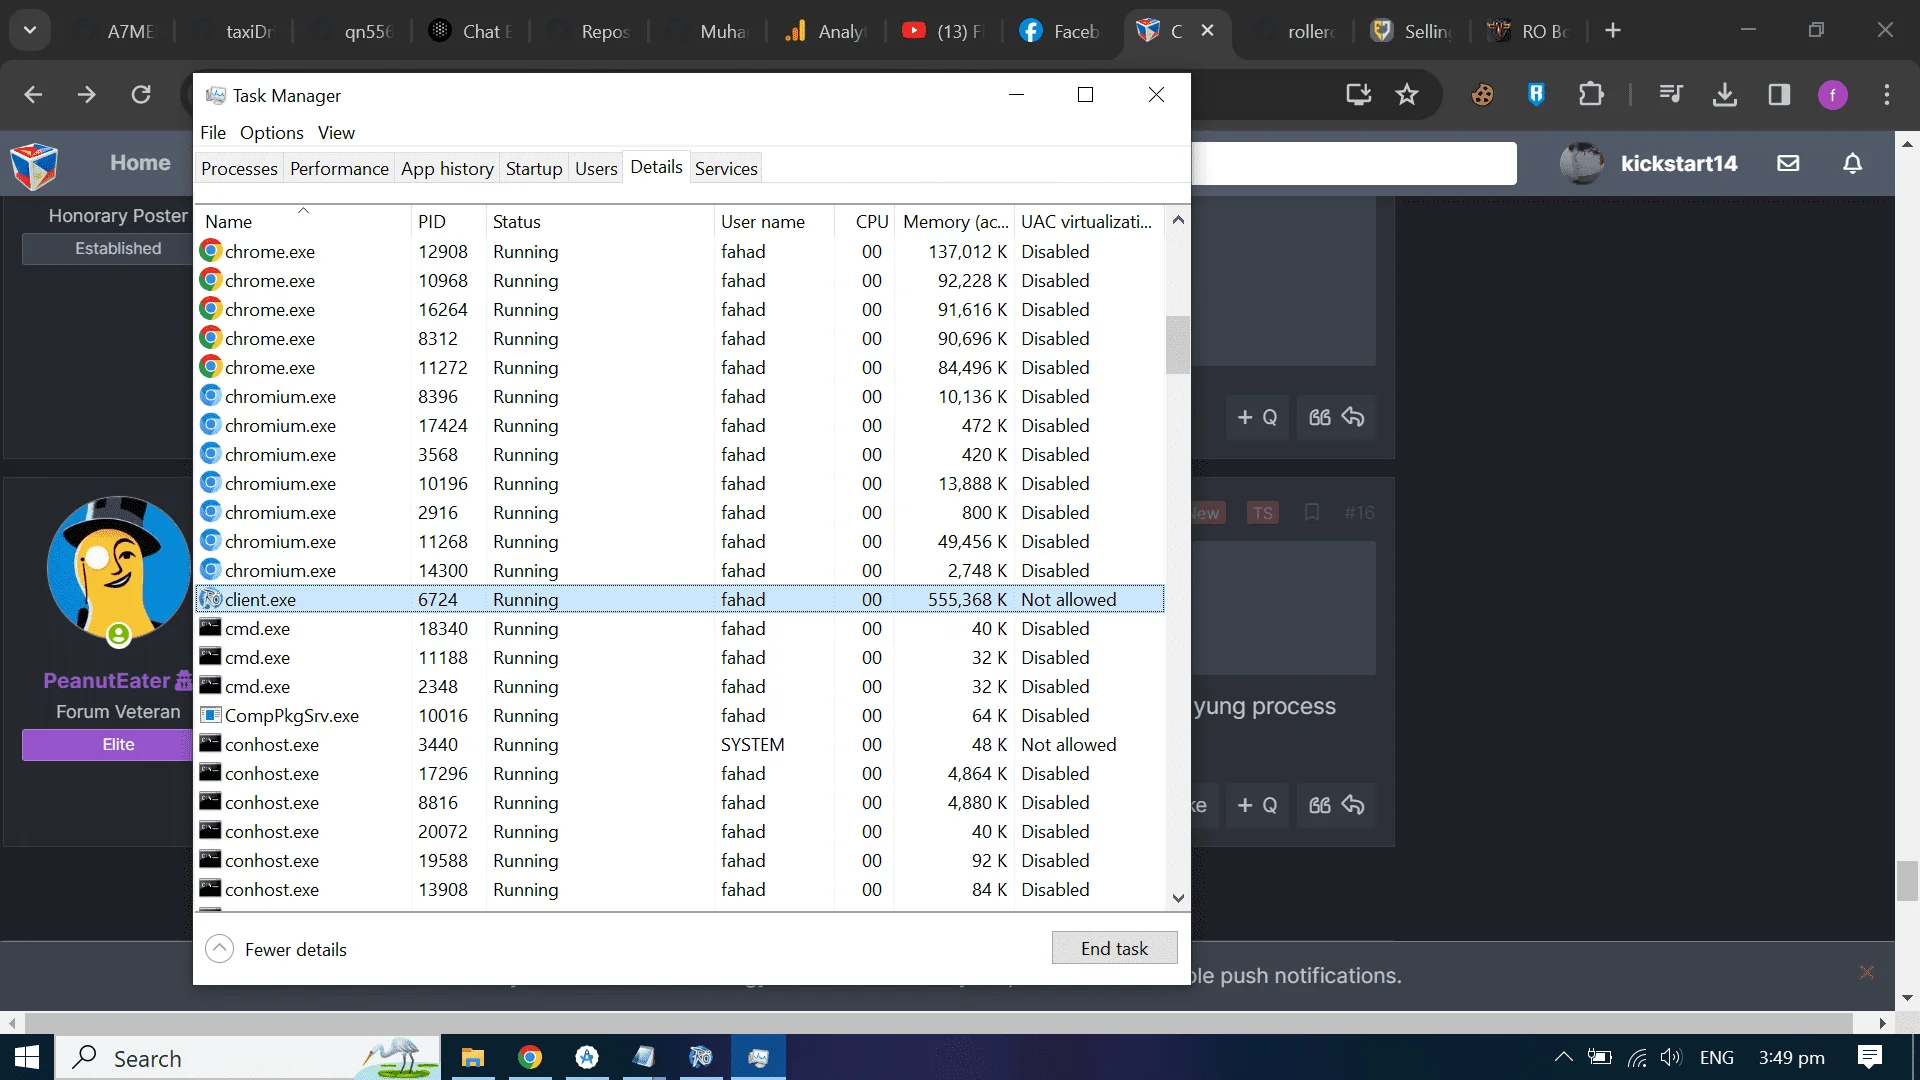
Task: Select chrome.exe with PID 12908
Action: coord(680,252)
